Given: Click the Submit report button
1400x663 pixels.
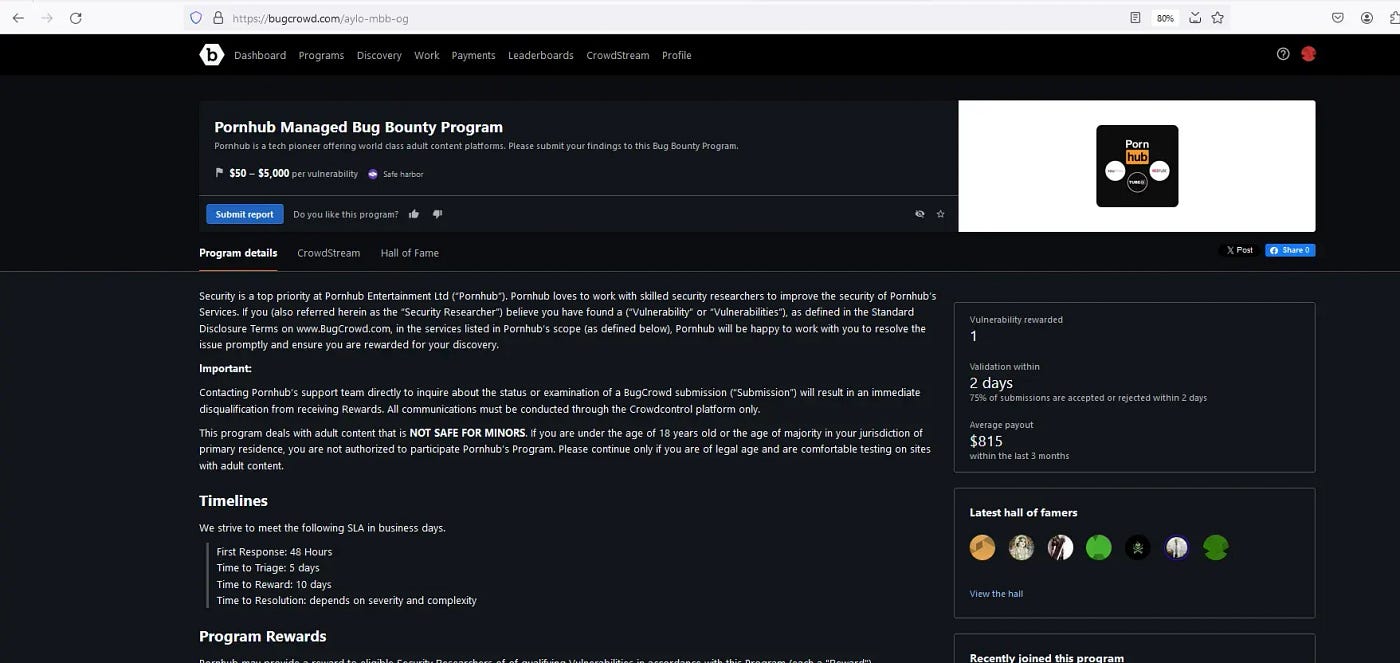Looking at the screenshot, I should (x=244, y=214).
